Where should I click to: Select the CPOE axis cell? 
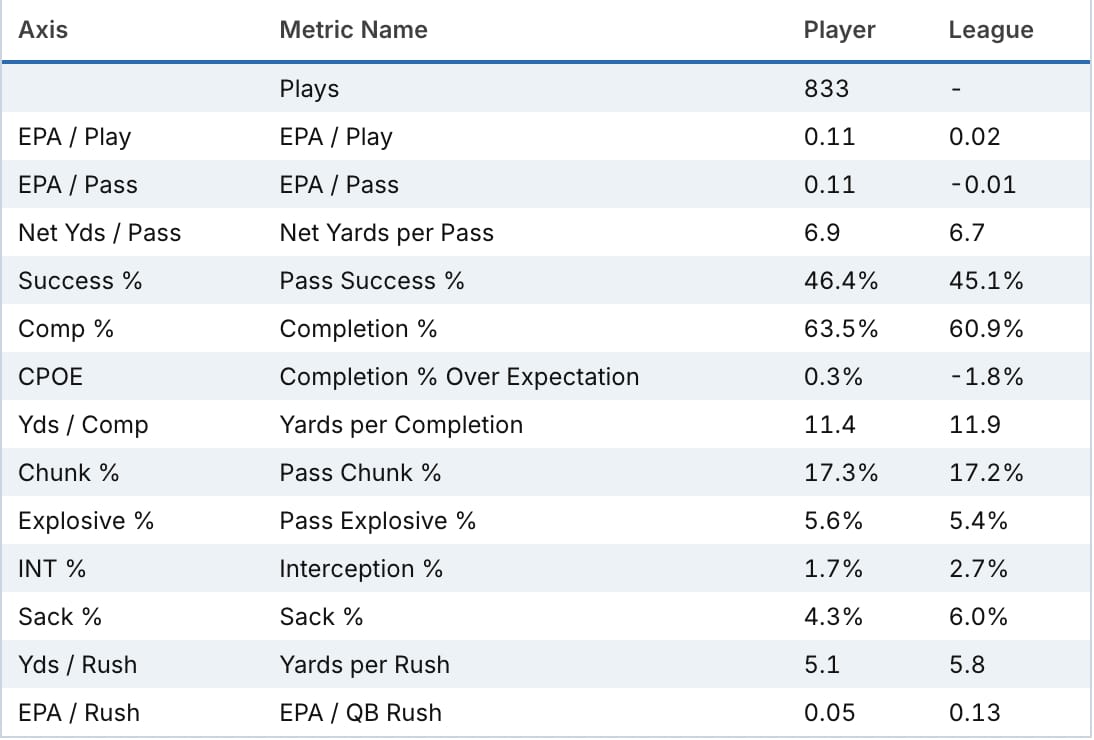click(x=48, y=377)
